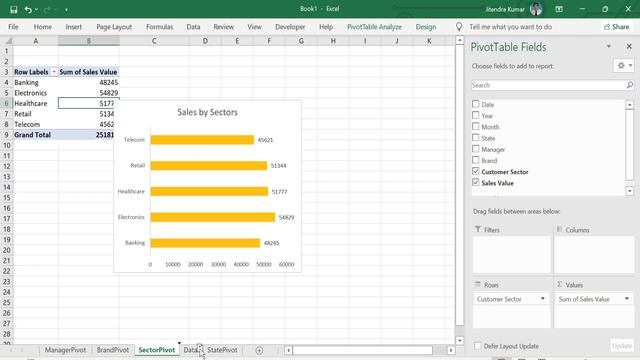Open Ribbon Display Options icon
This screenshot has height=360, width=640.
559,9
